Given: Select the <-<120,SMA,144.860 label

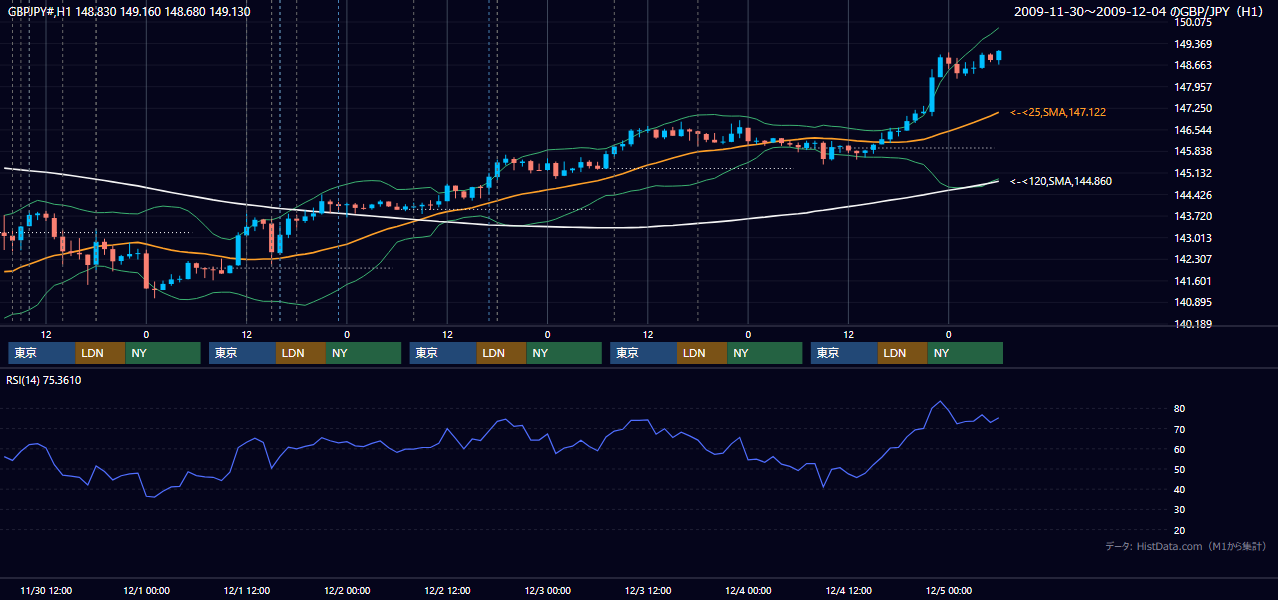Looking at the screenshot, I should pyautogui.click(x=1061, y=181).
